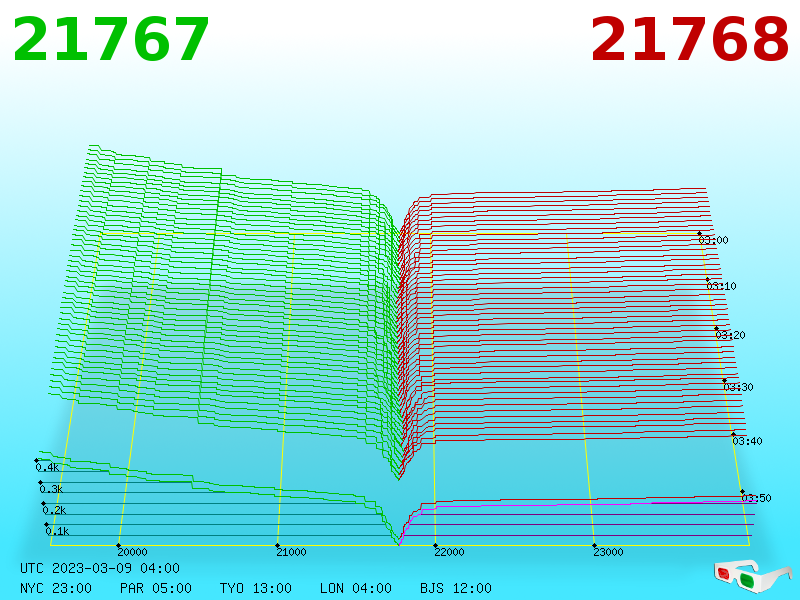This screenshot has height=600, width=800.
Task: Click the 0.3k volume axis label
Action: (51, 489)
